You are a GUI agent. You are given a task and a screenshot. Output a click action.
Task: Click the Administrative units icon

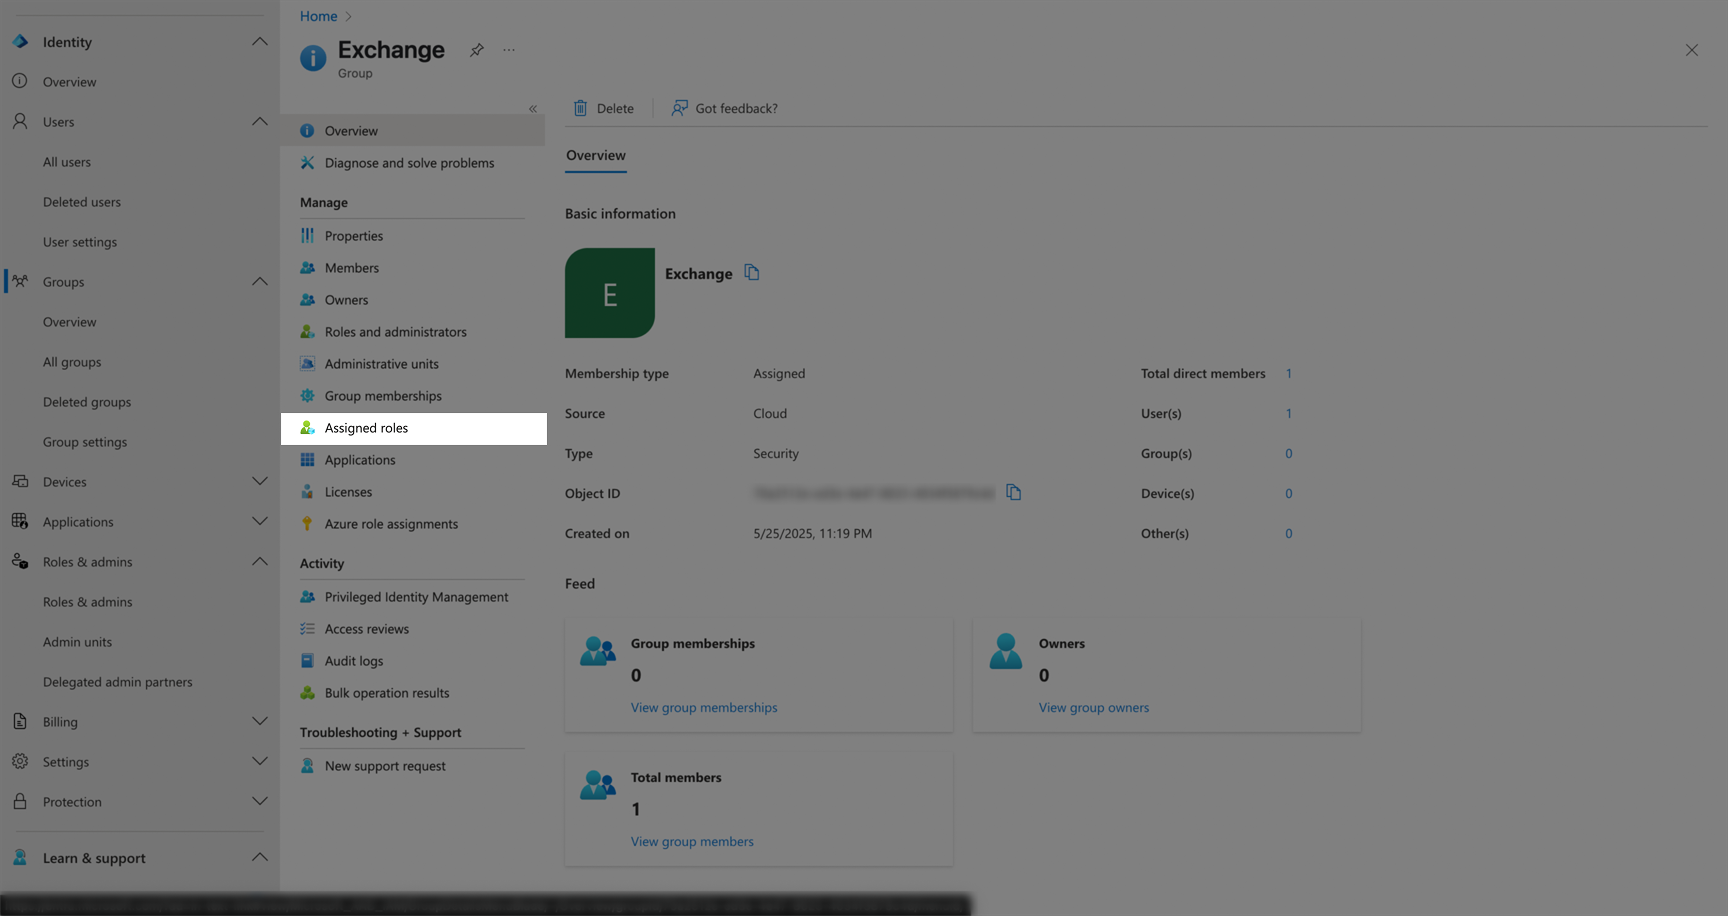click(x=307, y=364)
